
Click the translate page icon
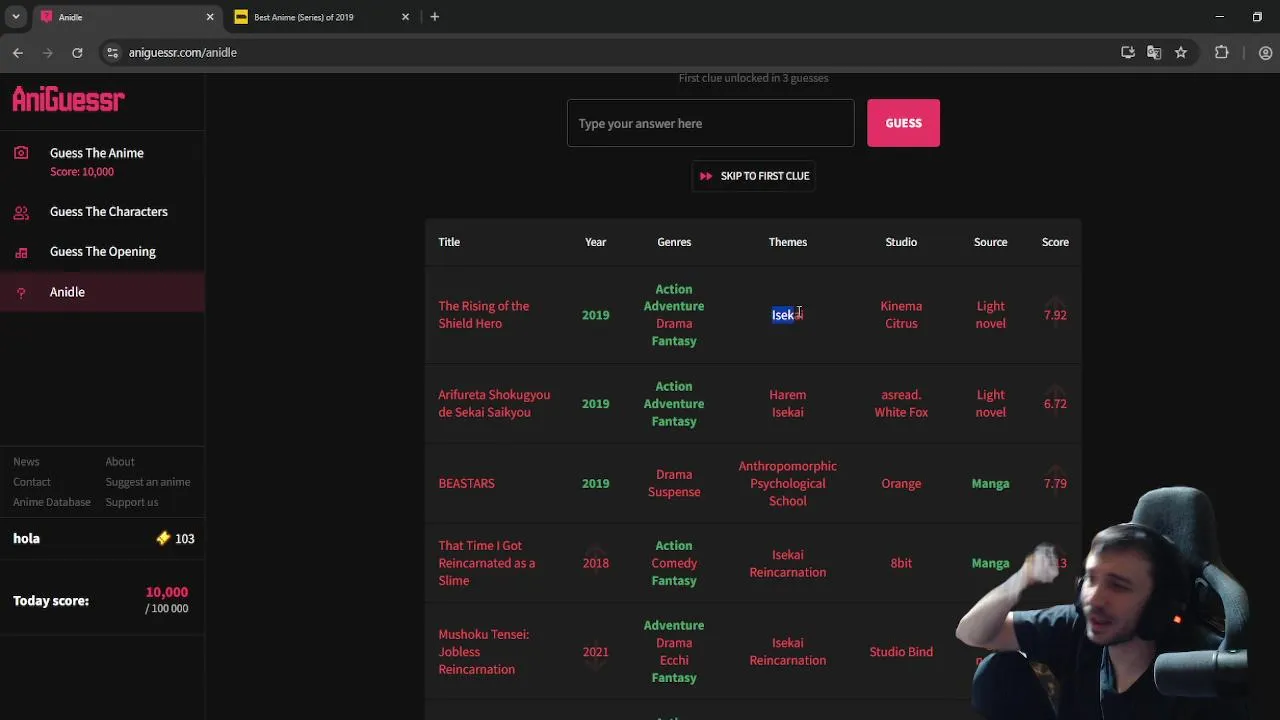1154,52
